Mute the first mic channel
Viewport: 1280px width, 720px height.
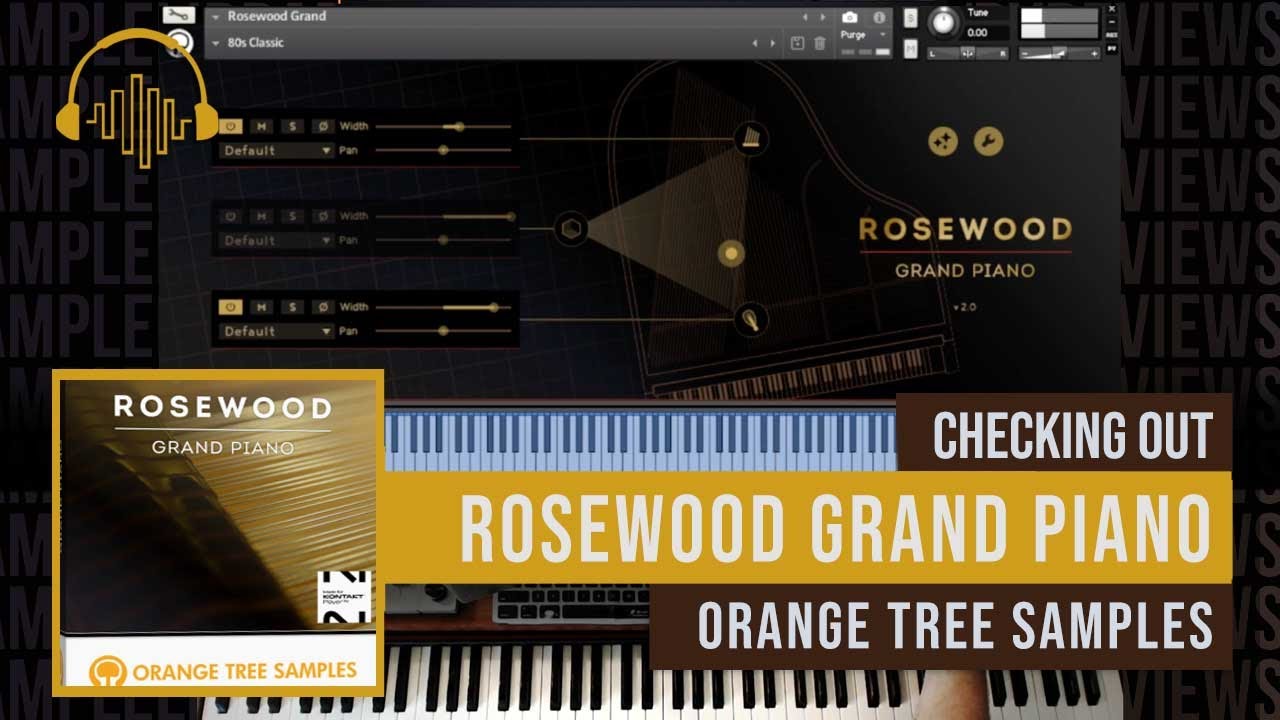(261, 126)
